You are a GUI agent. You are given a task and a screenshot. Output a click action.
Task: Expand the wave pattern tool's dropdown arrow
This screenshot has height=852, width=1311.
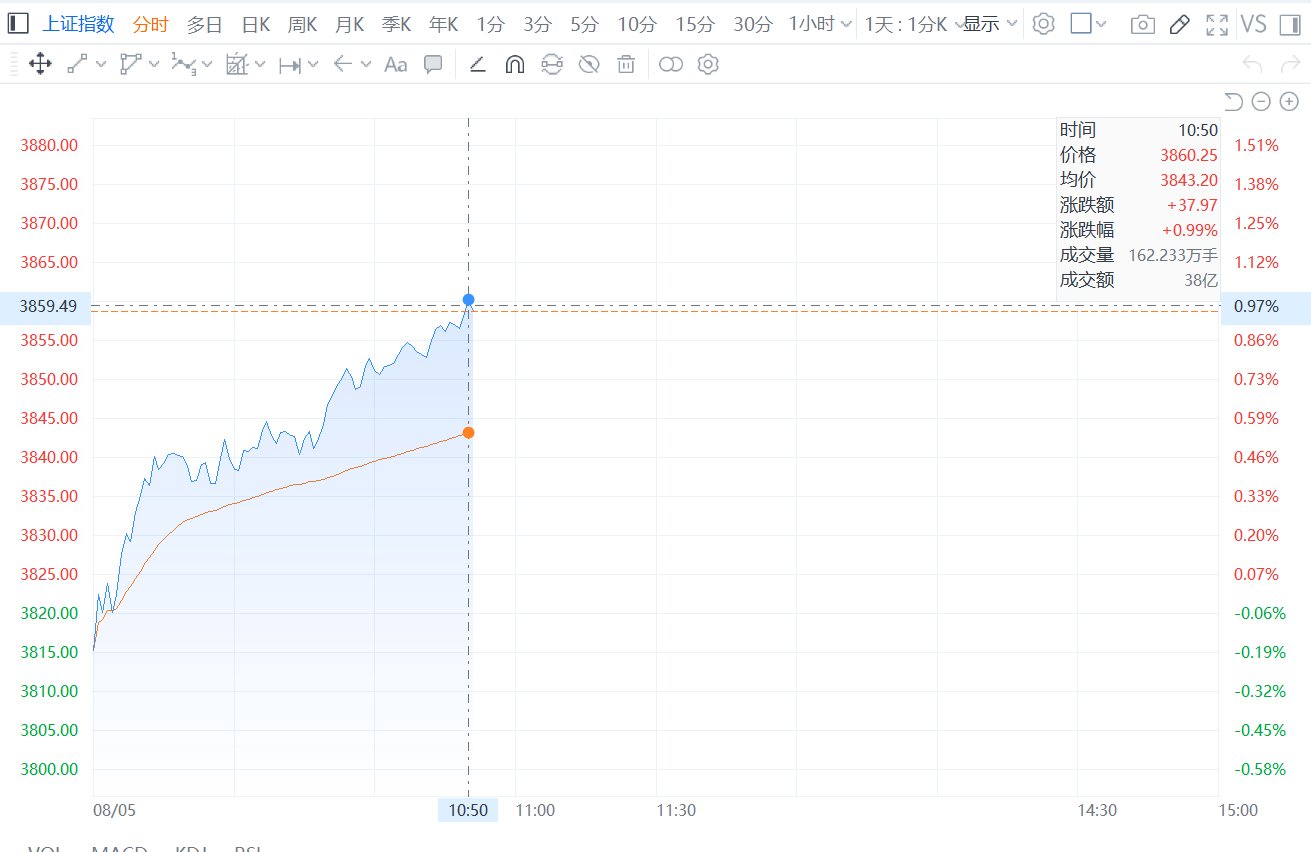207,65
